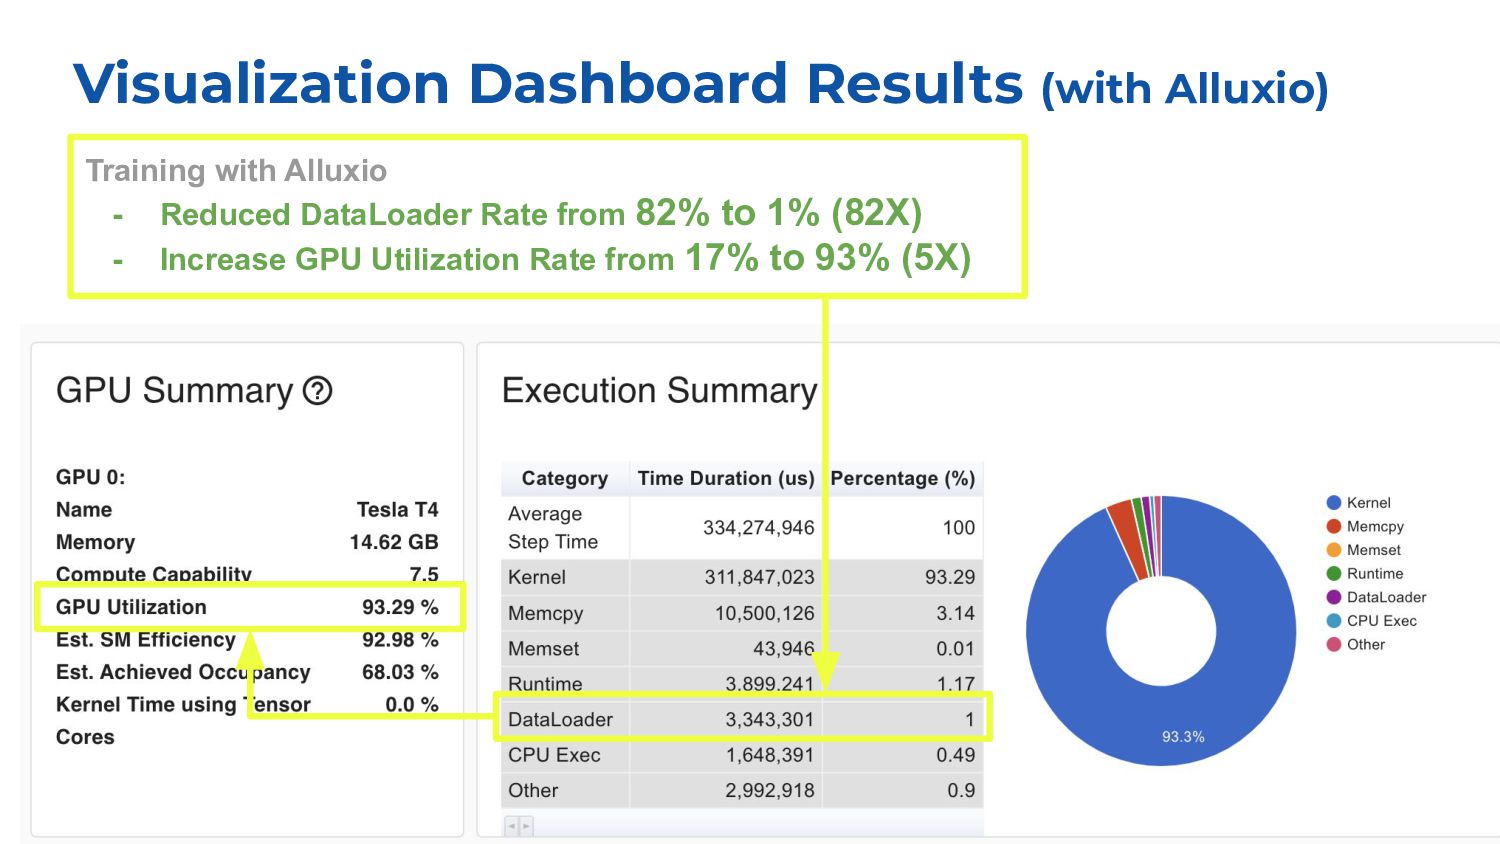Click the GPU Utilization label
1500x844 pixels.
coord(131,607)
